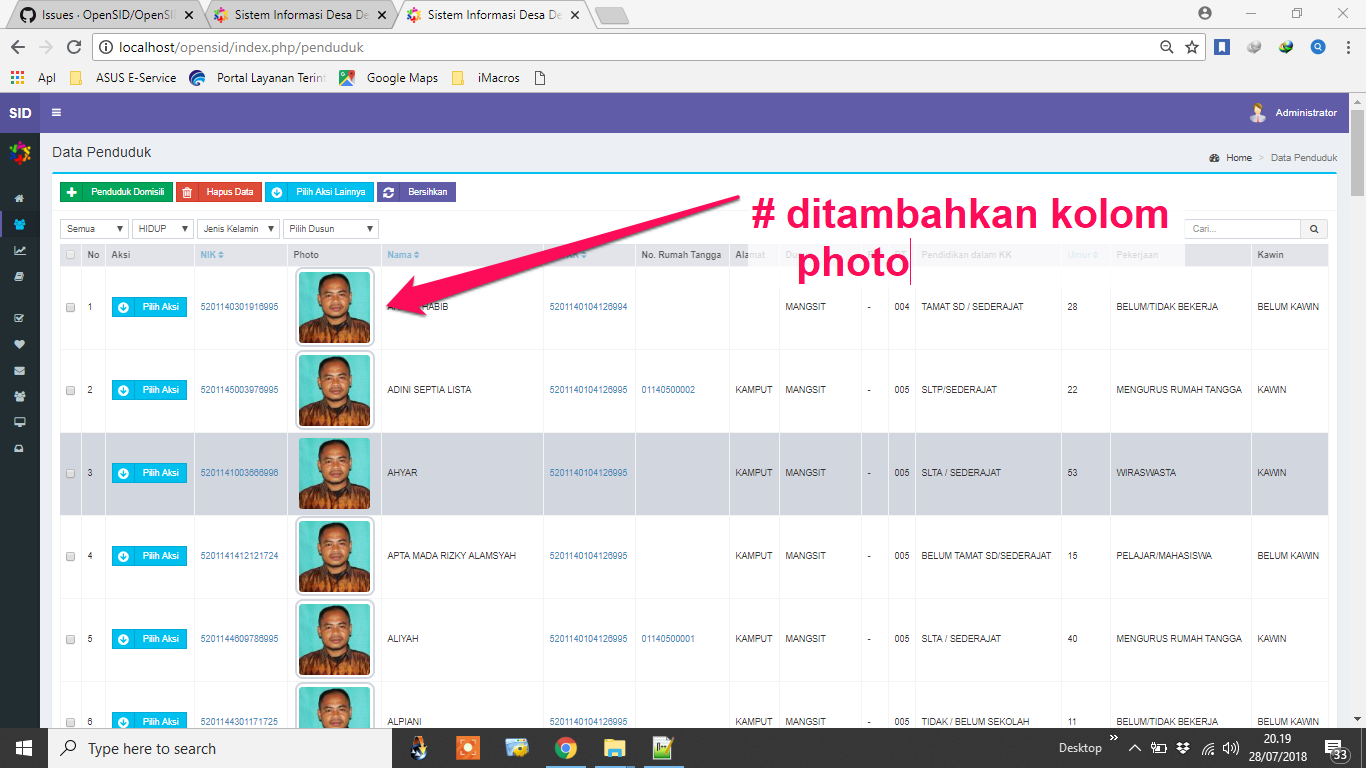
Task: Tick the checkbox for row 3 AHYAR
Action: click(70, 473)
